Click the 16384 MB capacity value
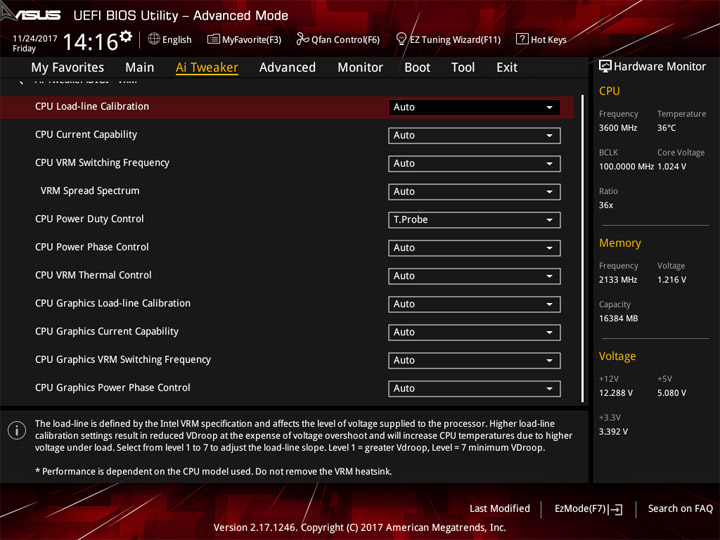720x540 pixels. tap(618, 318)
